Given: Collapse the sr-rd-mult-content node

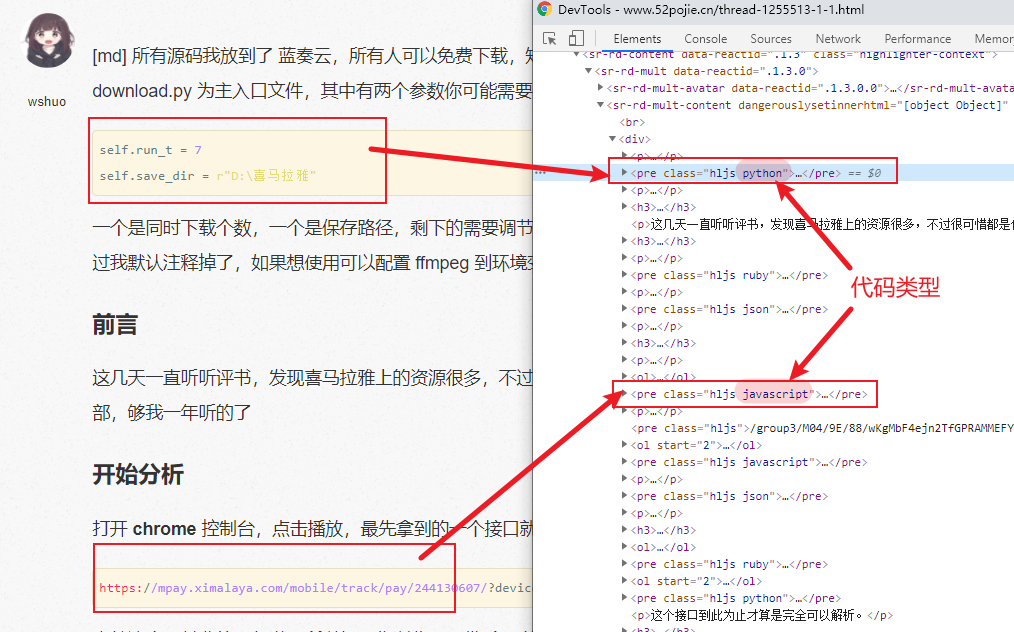Looking at the screenshot, I should (600, 104).
